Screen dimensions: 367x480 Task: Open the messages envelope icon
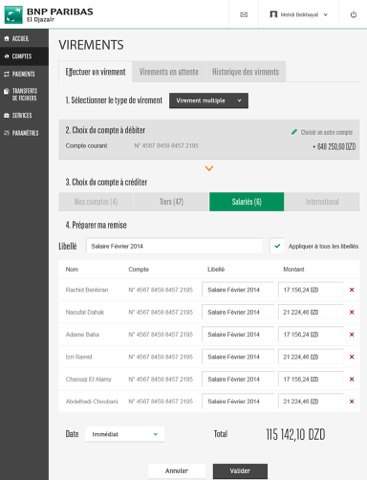click(244, 14)
